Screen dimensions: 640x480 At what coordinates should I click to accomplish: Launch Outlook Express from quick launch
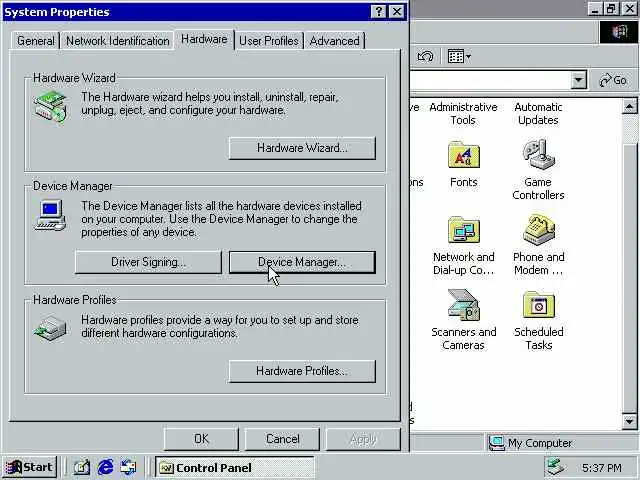click(129, 467)
